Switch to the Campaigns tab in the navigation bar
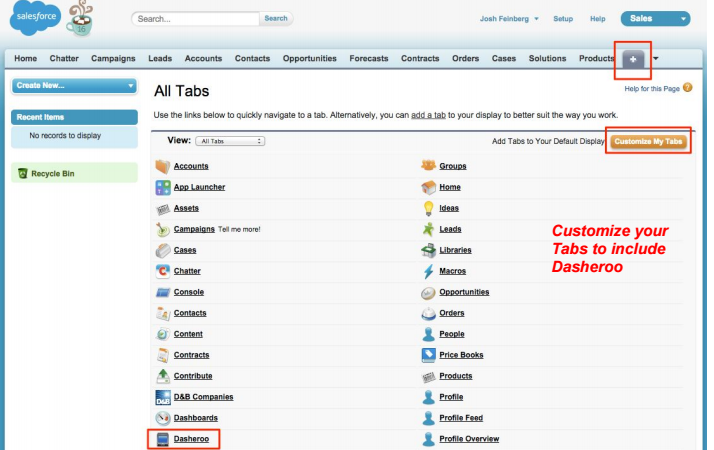 click(113, 58)
